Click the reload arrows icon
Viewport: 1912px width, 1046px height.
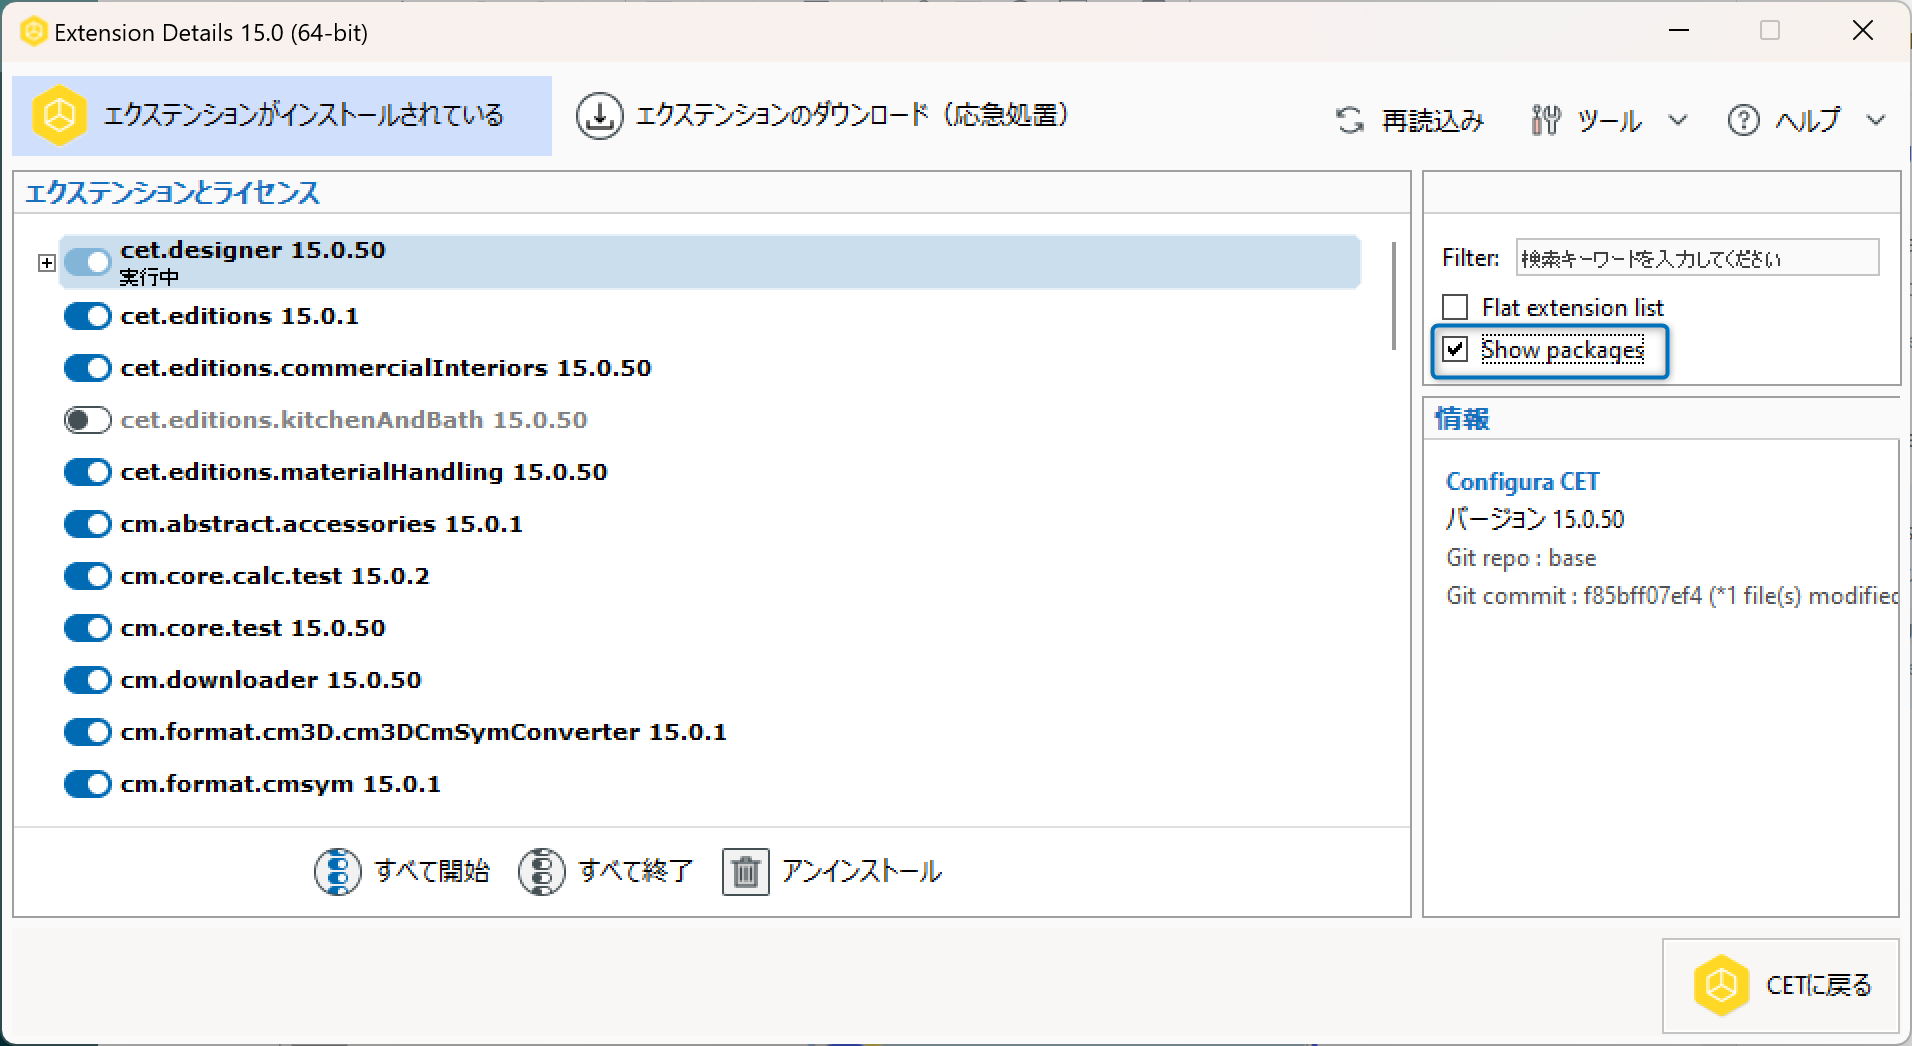click(x=1350, y=121)
